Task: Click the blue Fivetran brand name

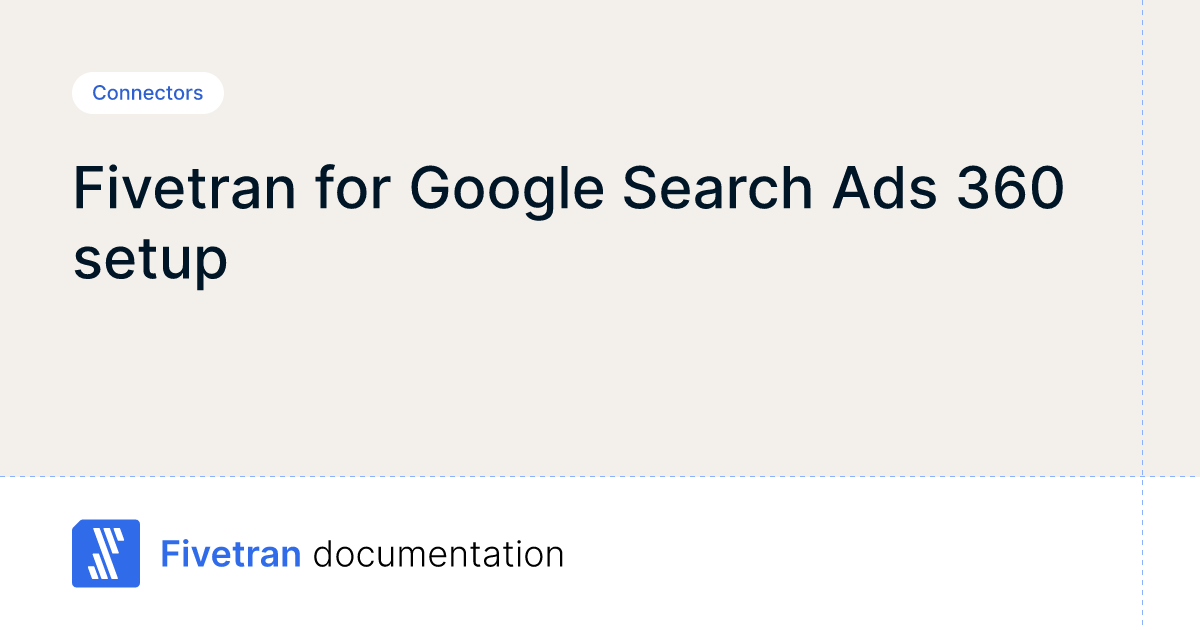Action: click(231, 553)
